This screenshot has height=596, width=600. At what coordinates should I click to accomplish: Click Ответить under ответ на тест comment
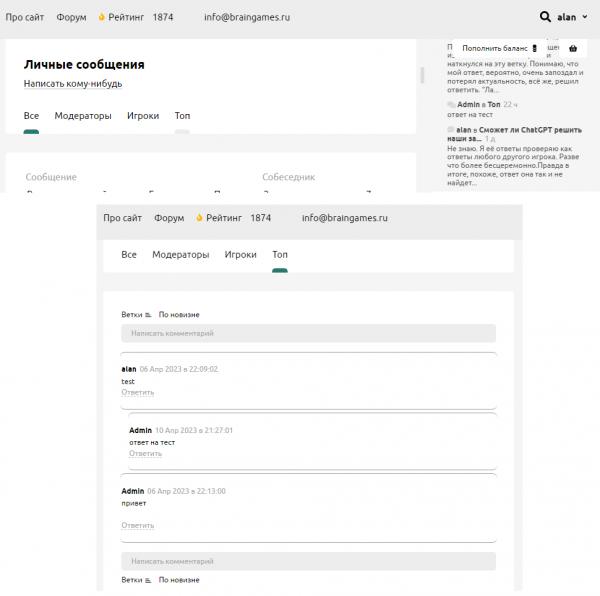pos(145,454)
